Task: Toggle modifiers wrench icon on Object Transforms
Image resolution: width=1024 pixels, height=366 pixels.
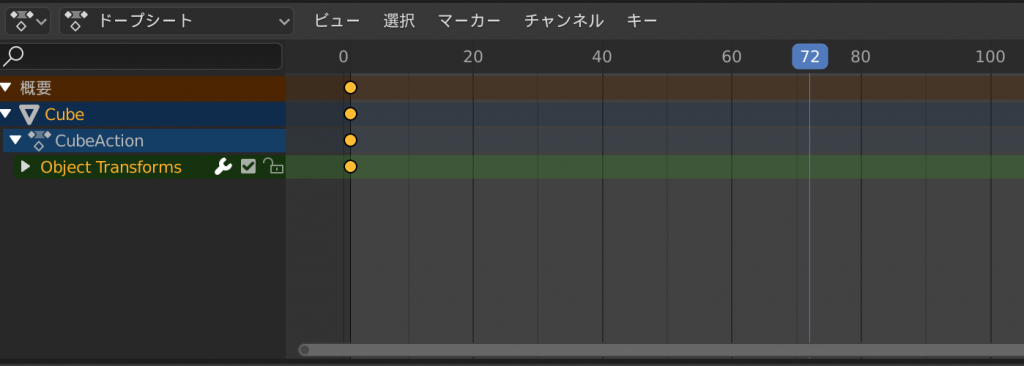Action: pos(223,167)
